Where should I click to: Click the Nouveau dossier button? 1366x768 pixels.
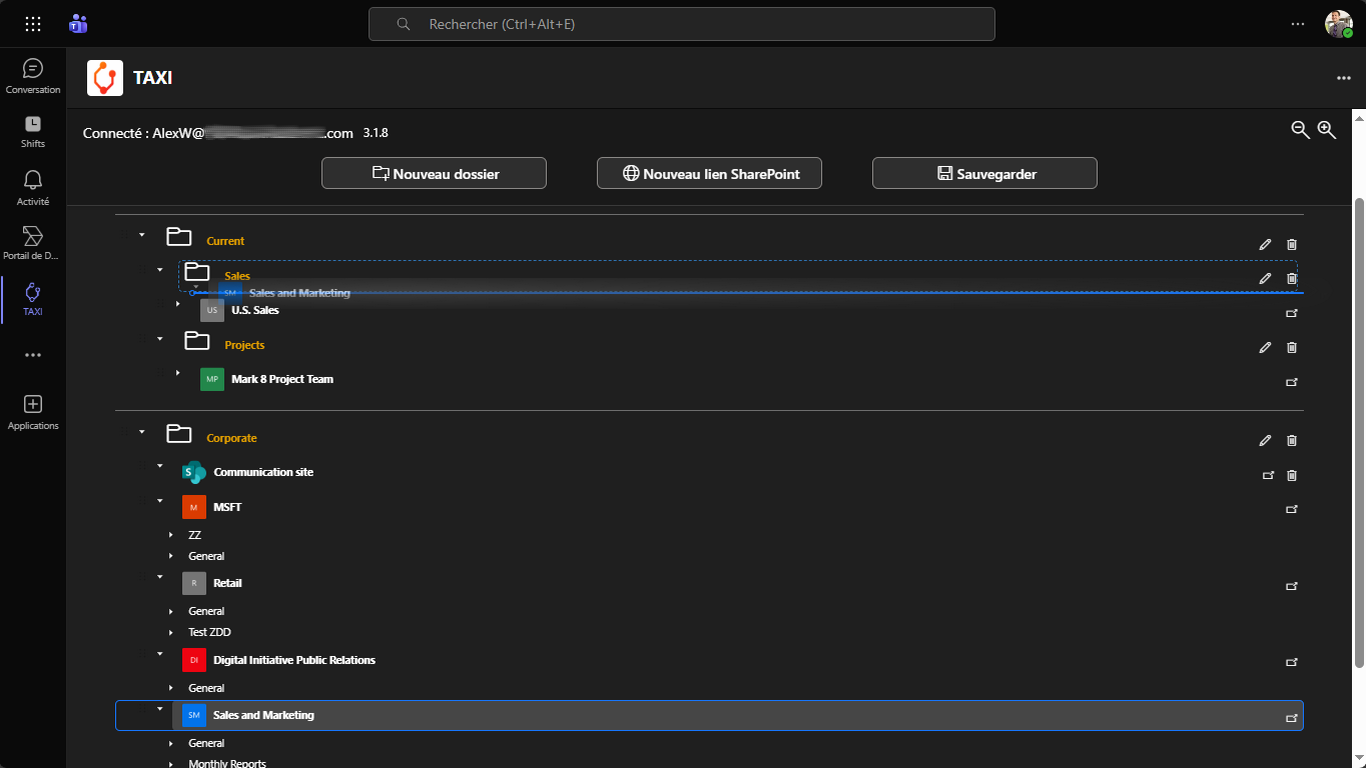434,174
